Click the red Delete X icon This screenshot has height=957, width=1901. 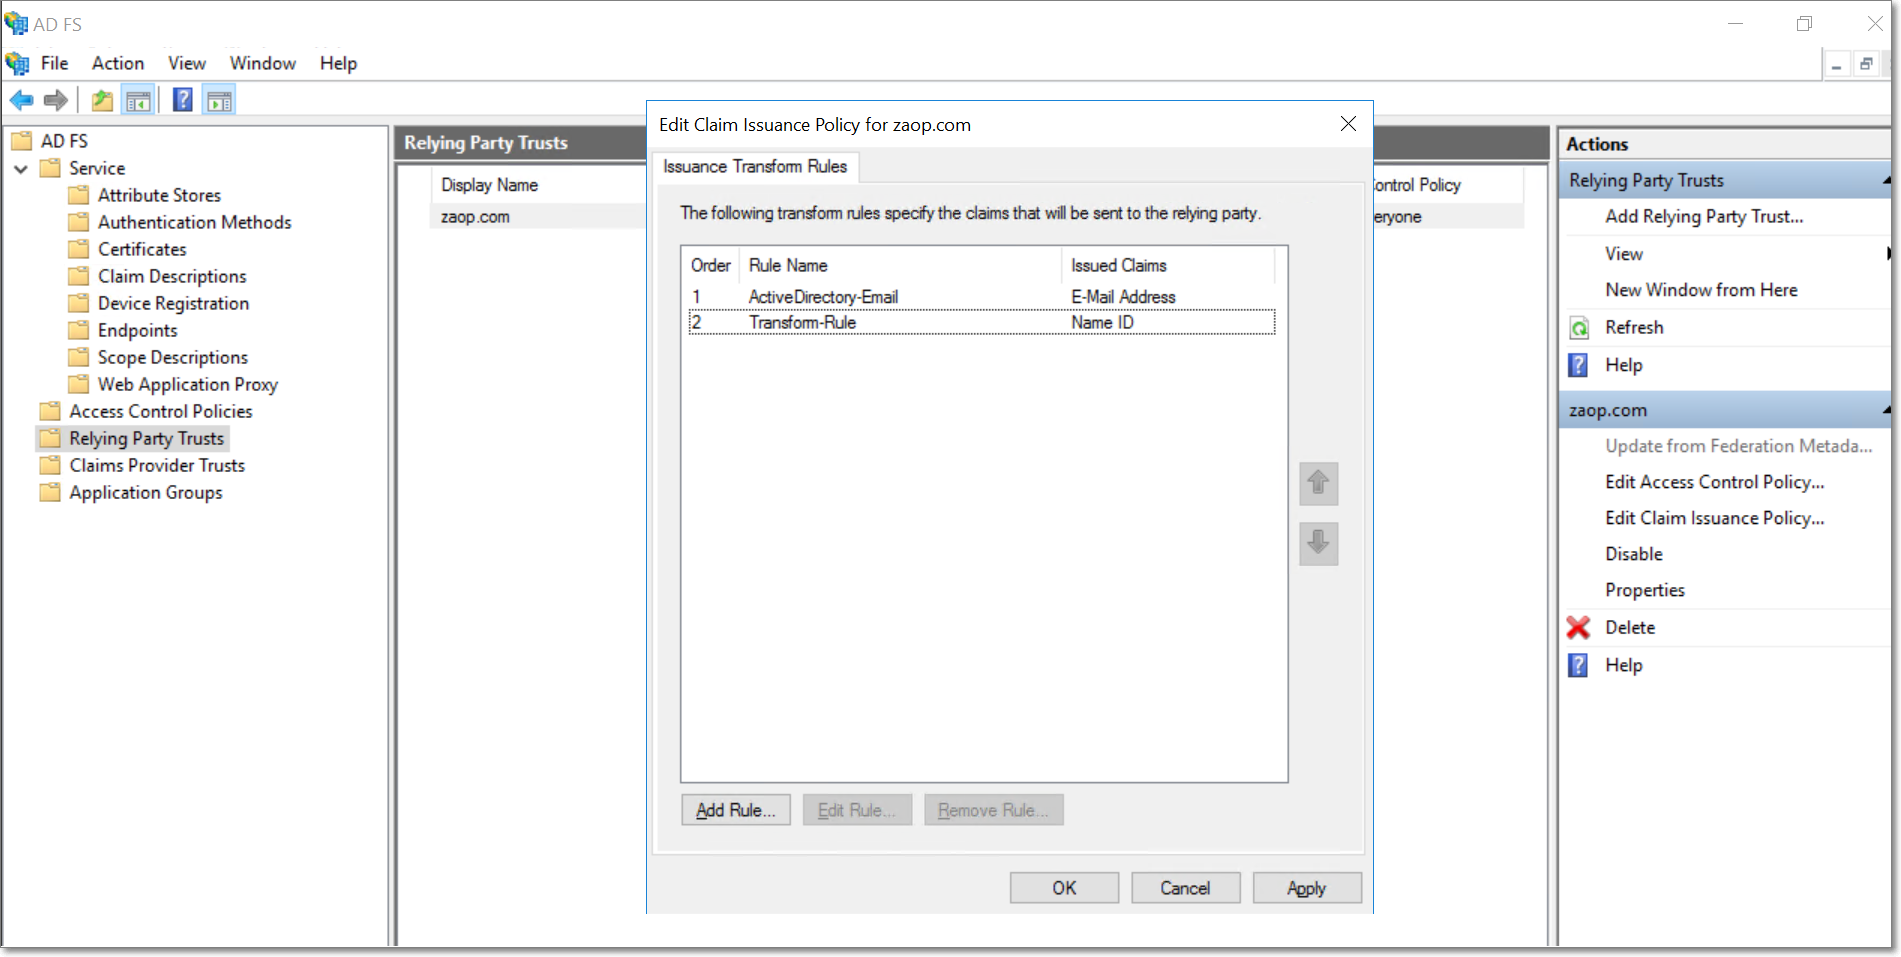[1578, 627]
